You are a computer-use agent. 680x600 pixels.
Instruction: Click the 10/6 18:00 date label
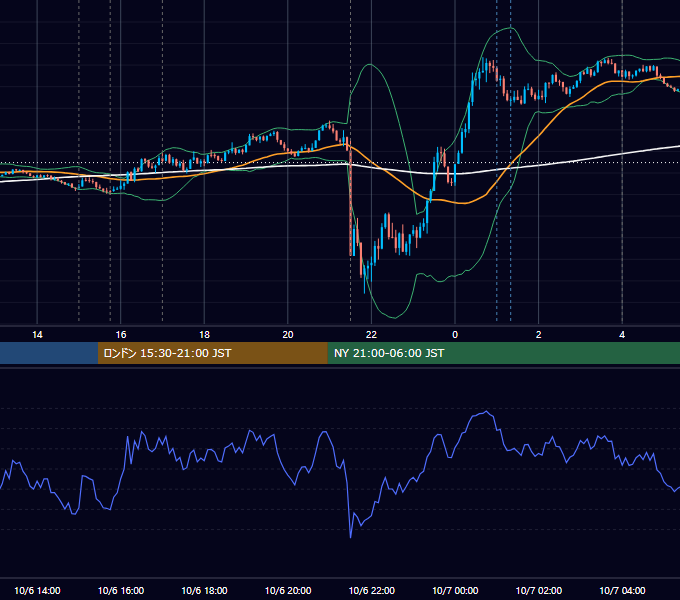pos(204,590)
